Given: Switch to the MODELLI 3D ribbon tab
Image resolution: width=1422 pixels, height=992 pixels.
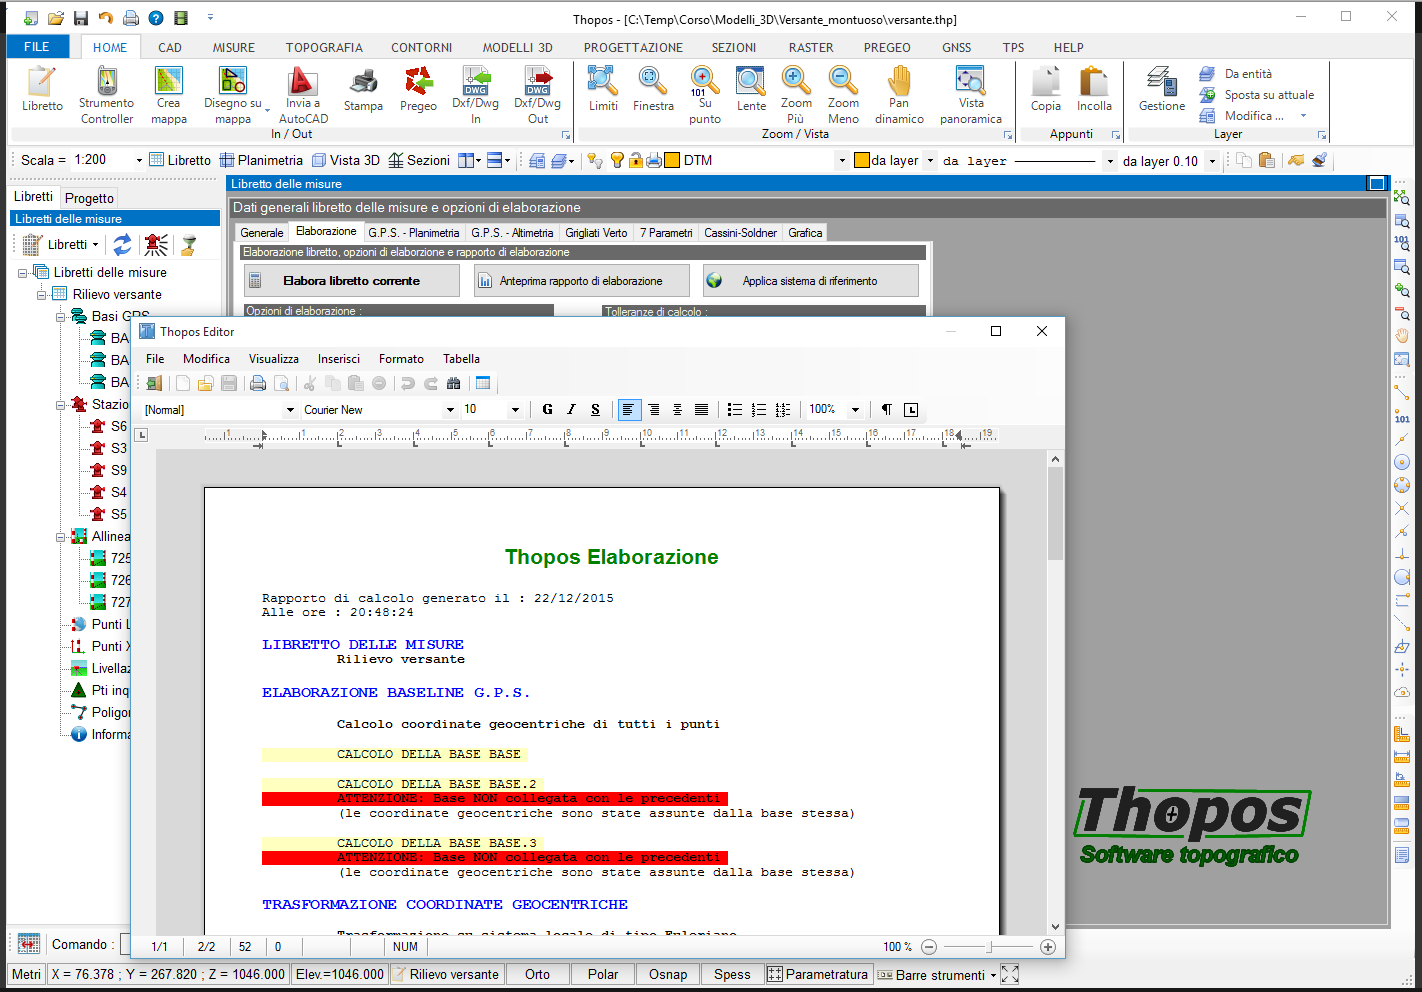Looking at the screenshot, I should (517, 47).
